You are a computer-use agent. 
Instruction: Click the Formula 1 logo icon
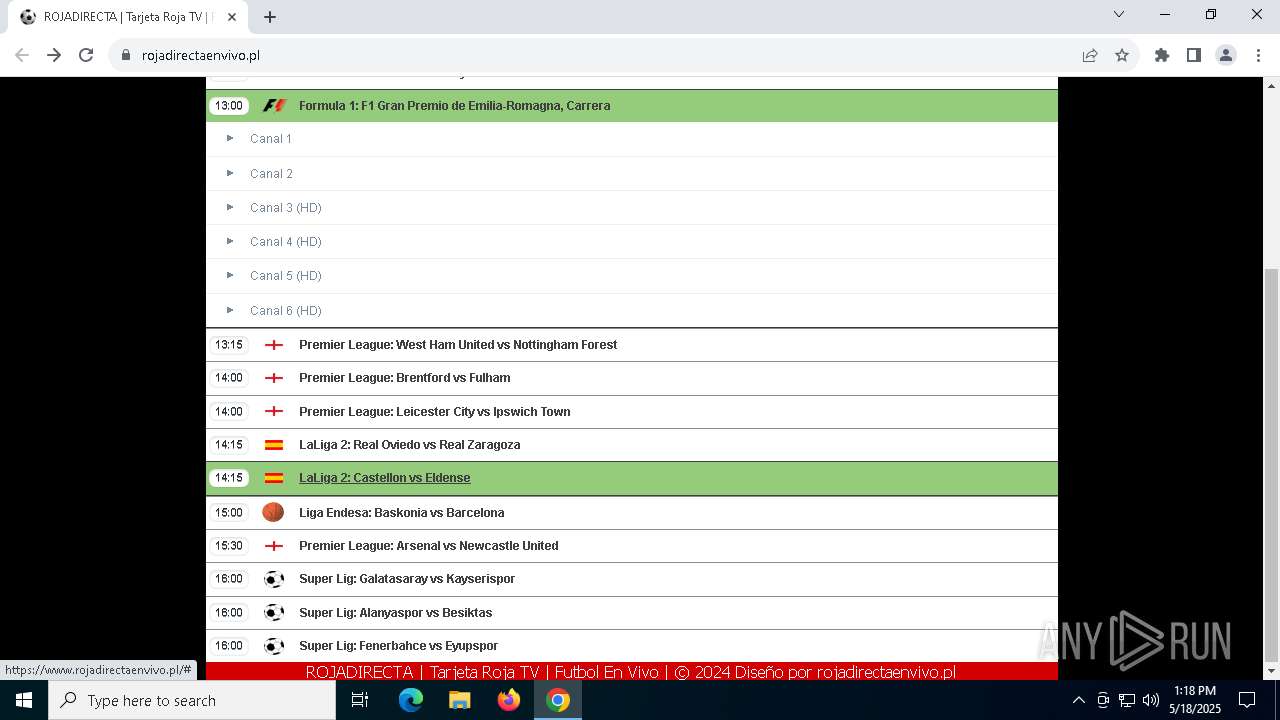point(274,105)
